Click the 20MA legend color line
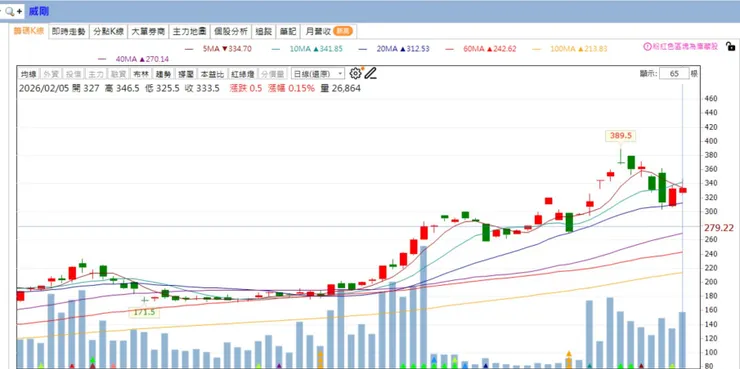Screen dimensions: 740x369 pyautogui.click(x=362, y=49)
